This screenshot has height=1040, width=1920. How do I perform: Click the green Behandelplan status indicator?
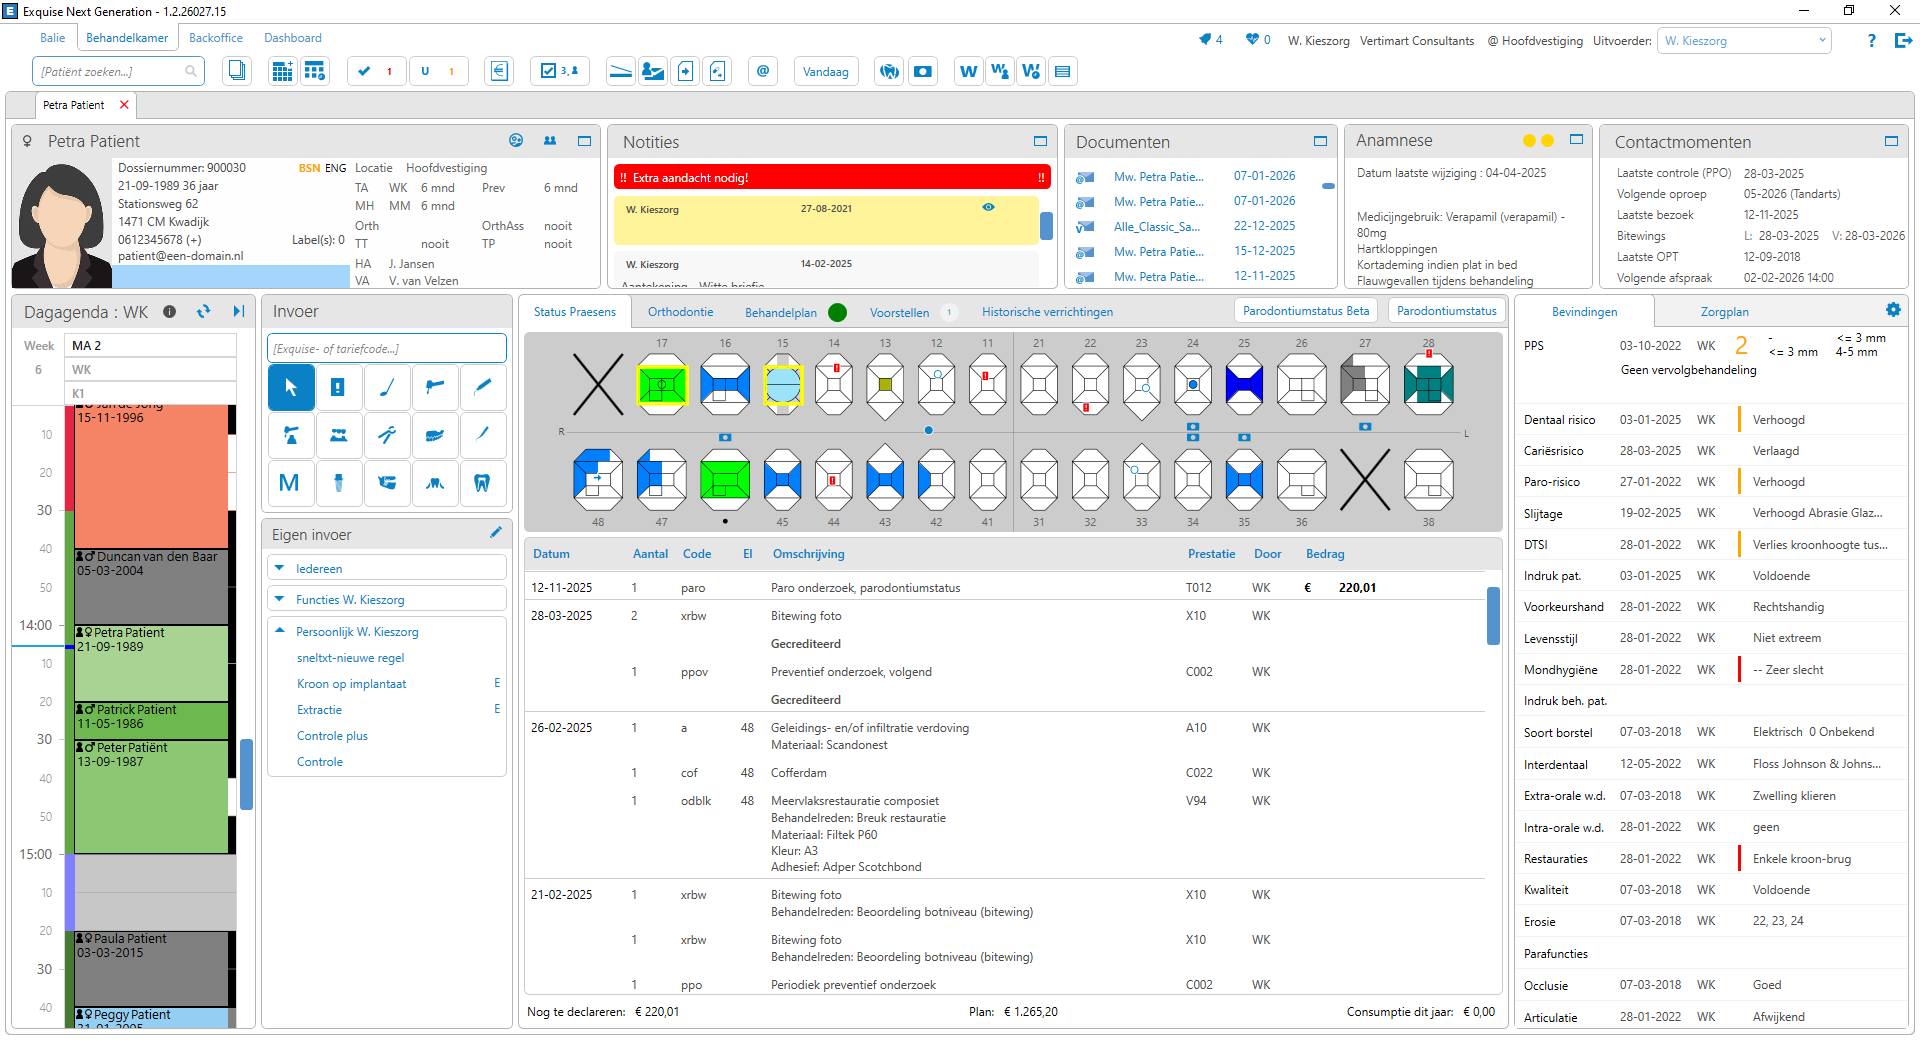point(838,313)
